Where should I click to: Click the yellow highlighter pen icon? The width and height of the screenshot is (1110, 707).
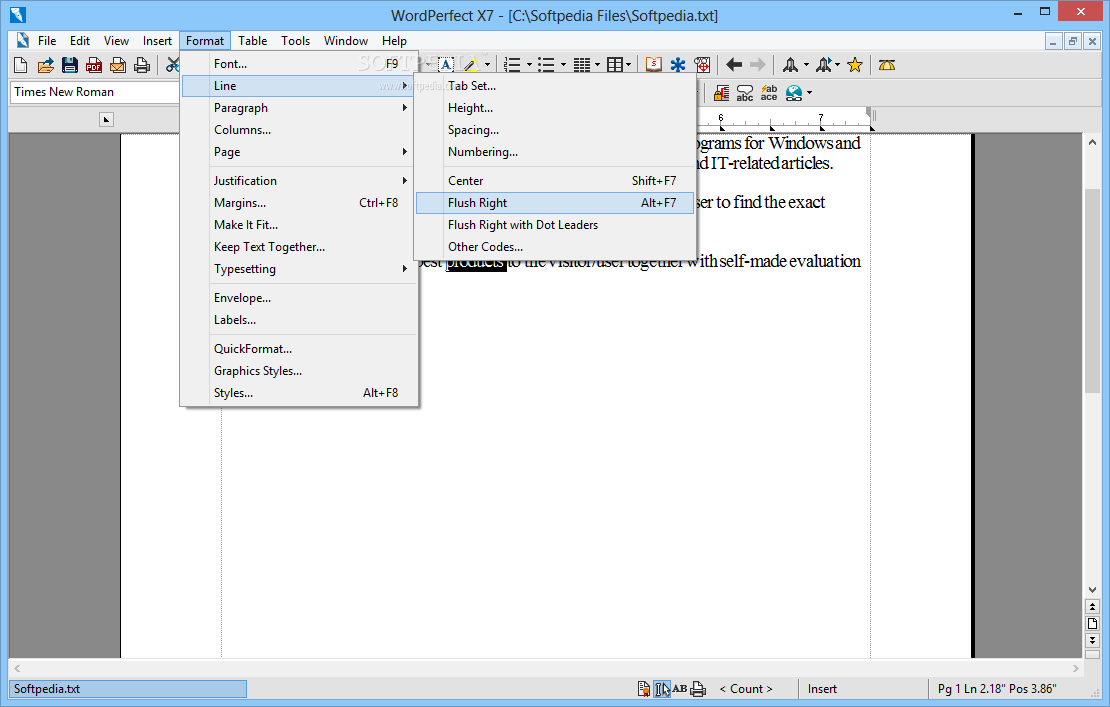pyautogui.click(x=470, y=65)
